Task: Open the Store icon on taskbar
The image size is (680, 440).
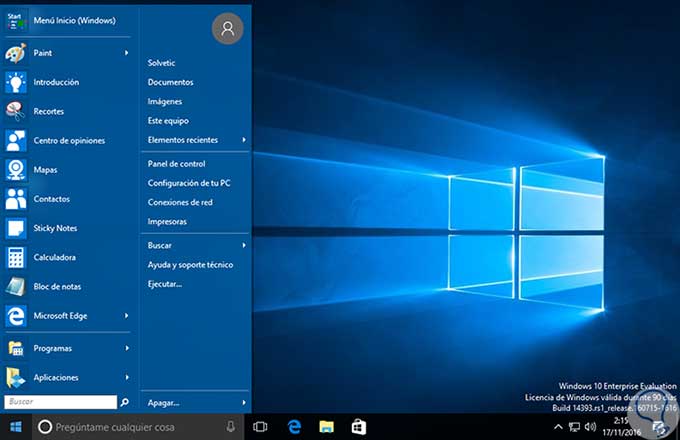Action: pos(359,427)
